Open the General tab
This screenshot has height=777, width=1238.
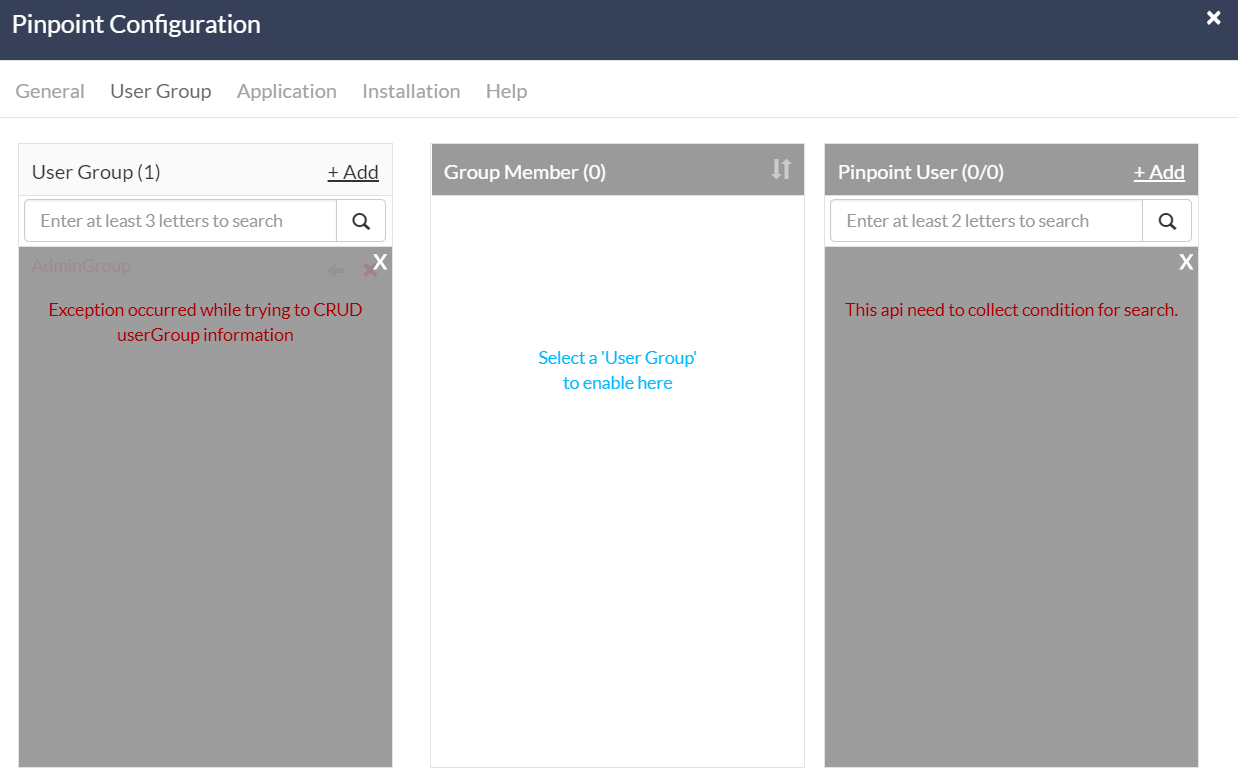pos(50,91)
